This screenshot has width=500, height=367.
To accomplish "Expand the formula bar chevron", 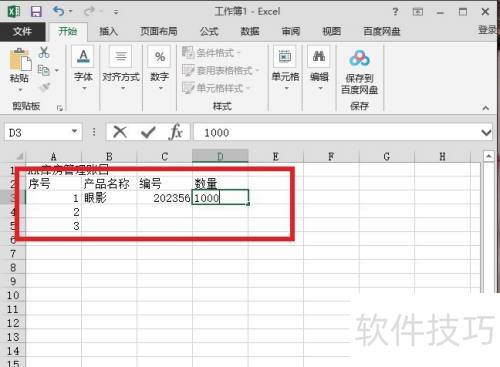I will point(486,133).
